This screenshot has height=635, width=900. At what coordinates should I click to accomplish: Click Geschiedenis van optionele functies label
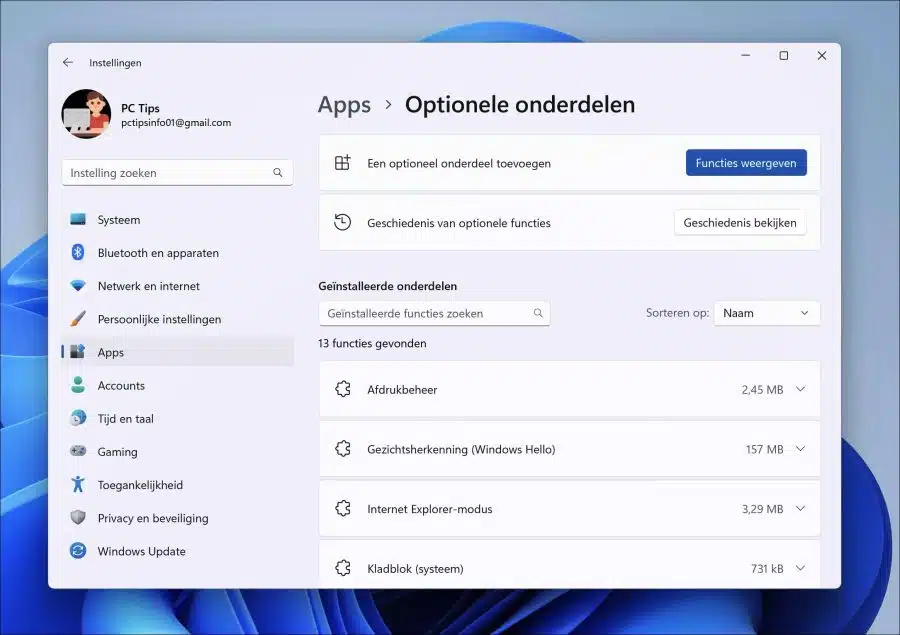click(x=459, y=223)
